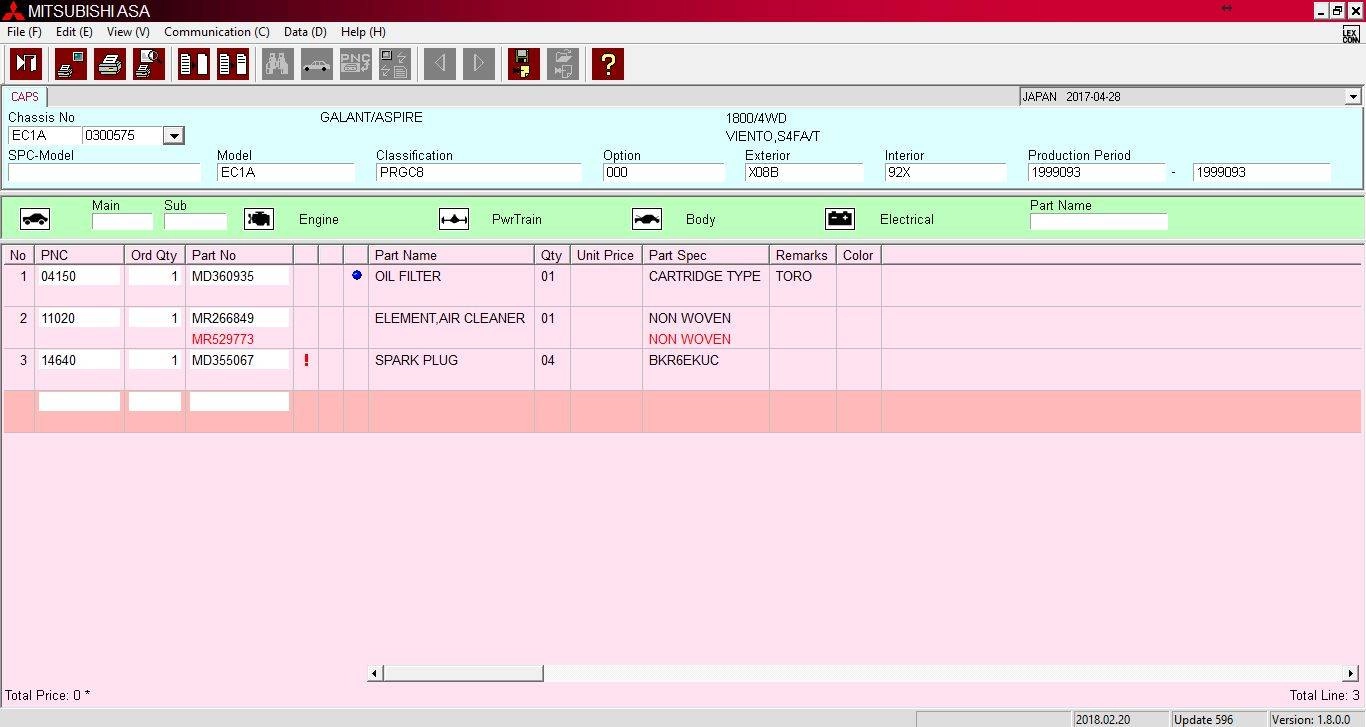Open the Edit (E) menu
The width and height of the screenshot is (1366, 727).
point(74,32)
